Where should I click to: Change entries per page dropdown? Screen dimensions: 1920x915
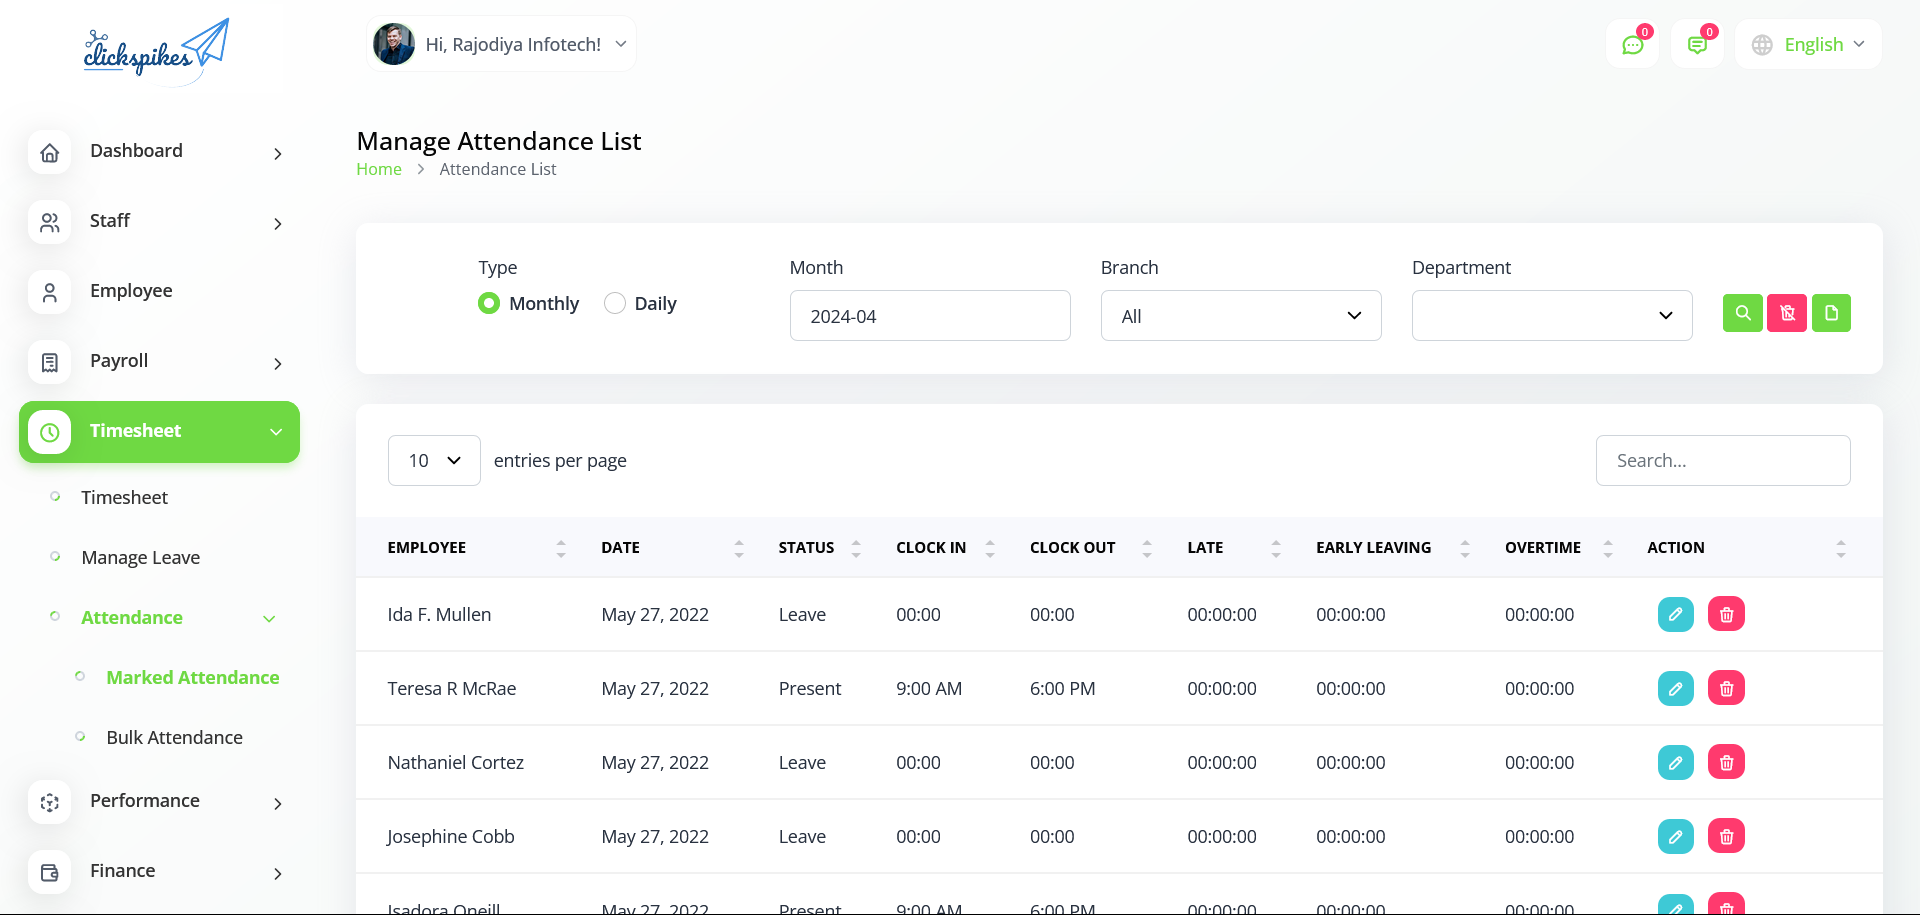(x=434, y=460)
